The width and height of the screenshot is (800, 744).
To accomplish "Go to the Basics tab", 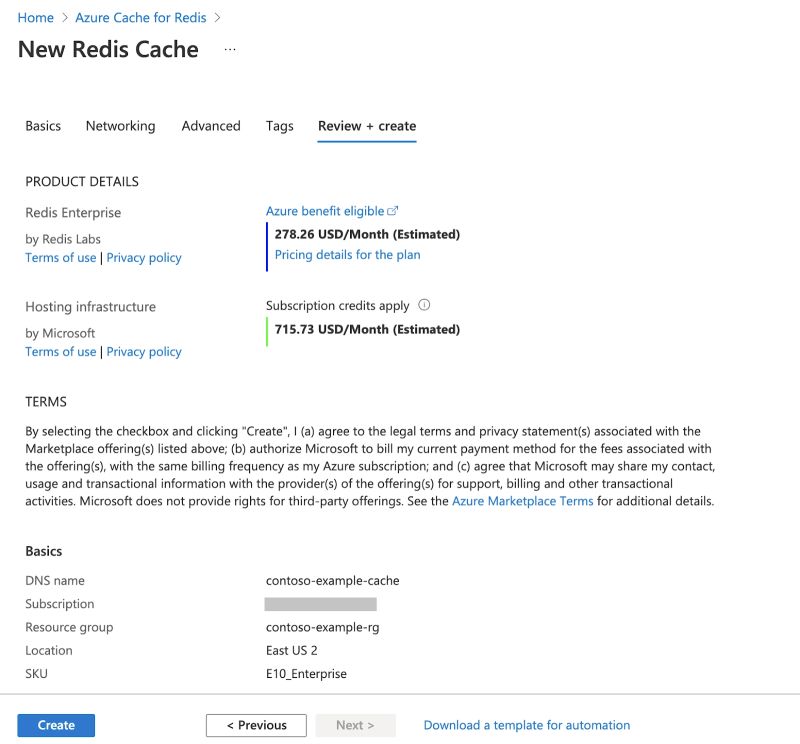I will (43, 126).
